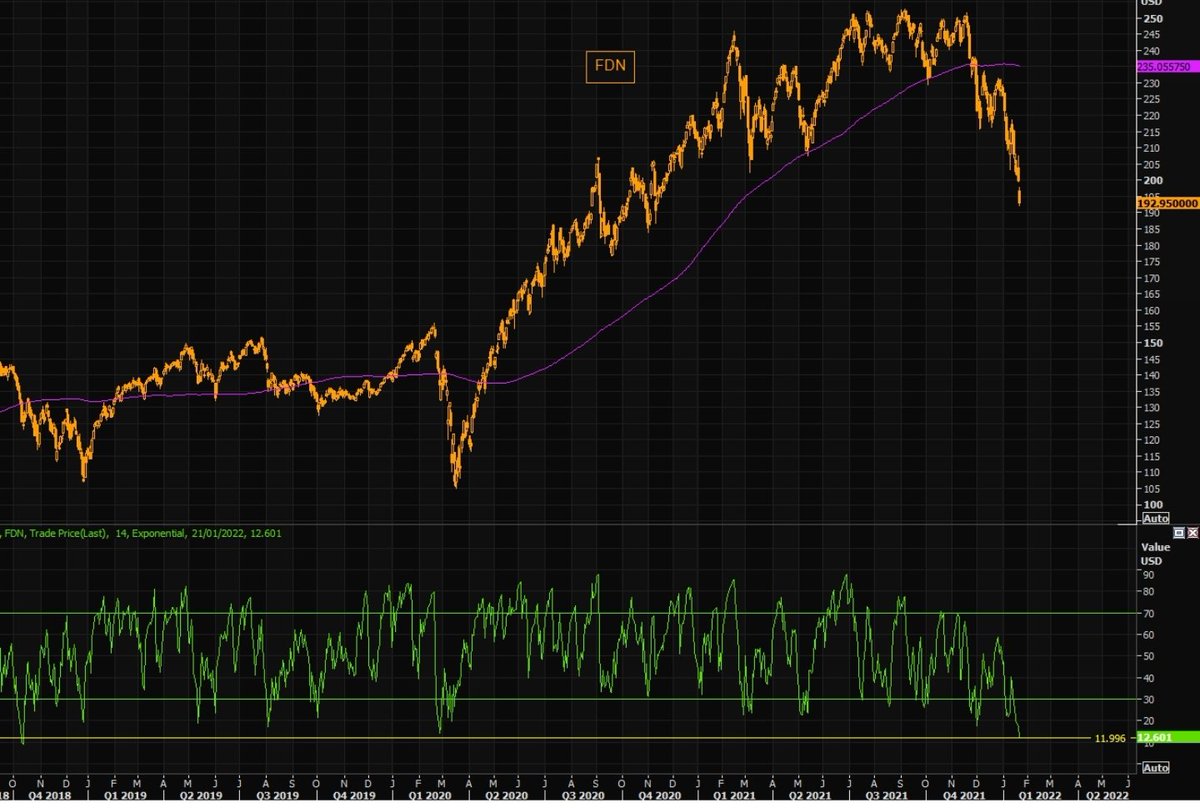Select the FDN ticker label box
The width and height of the screenshot is (1200, 808).
pyautogui.click(x=610, y=66)
